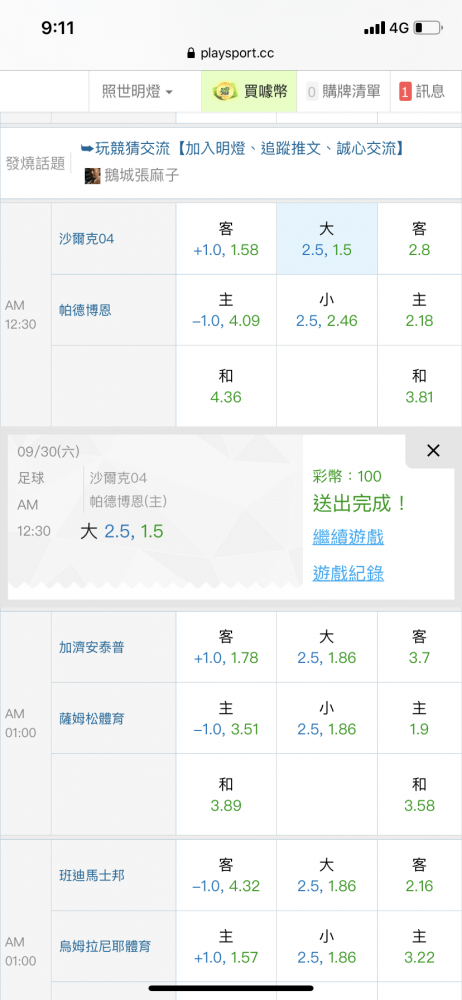Select 大 2.5, 1.5 for 沙爾克04 match

[x=327, y=239]
